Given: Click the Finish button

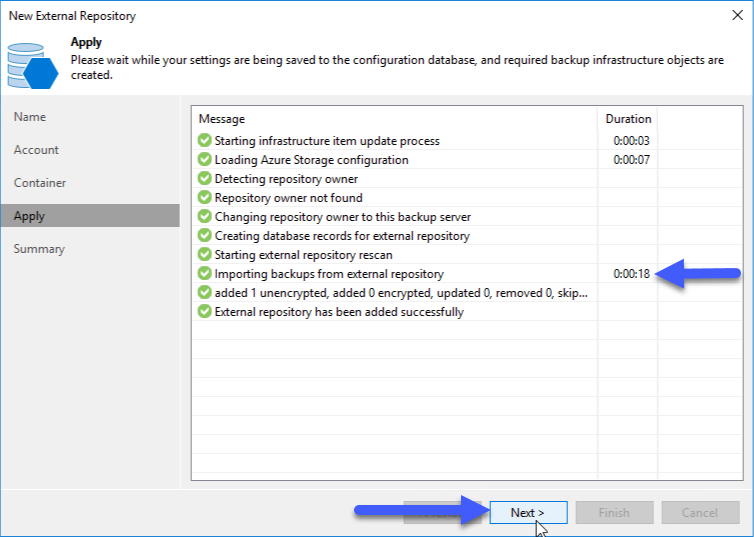Looking at the screenshot, I should tap(614, 512).
